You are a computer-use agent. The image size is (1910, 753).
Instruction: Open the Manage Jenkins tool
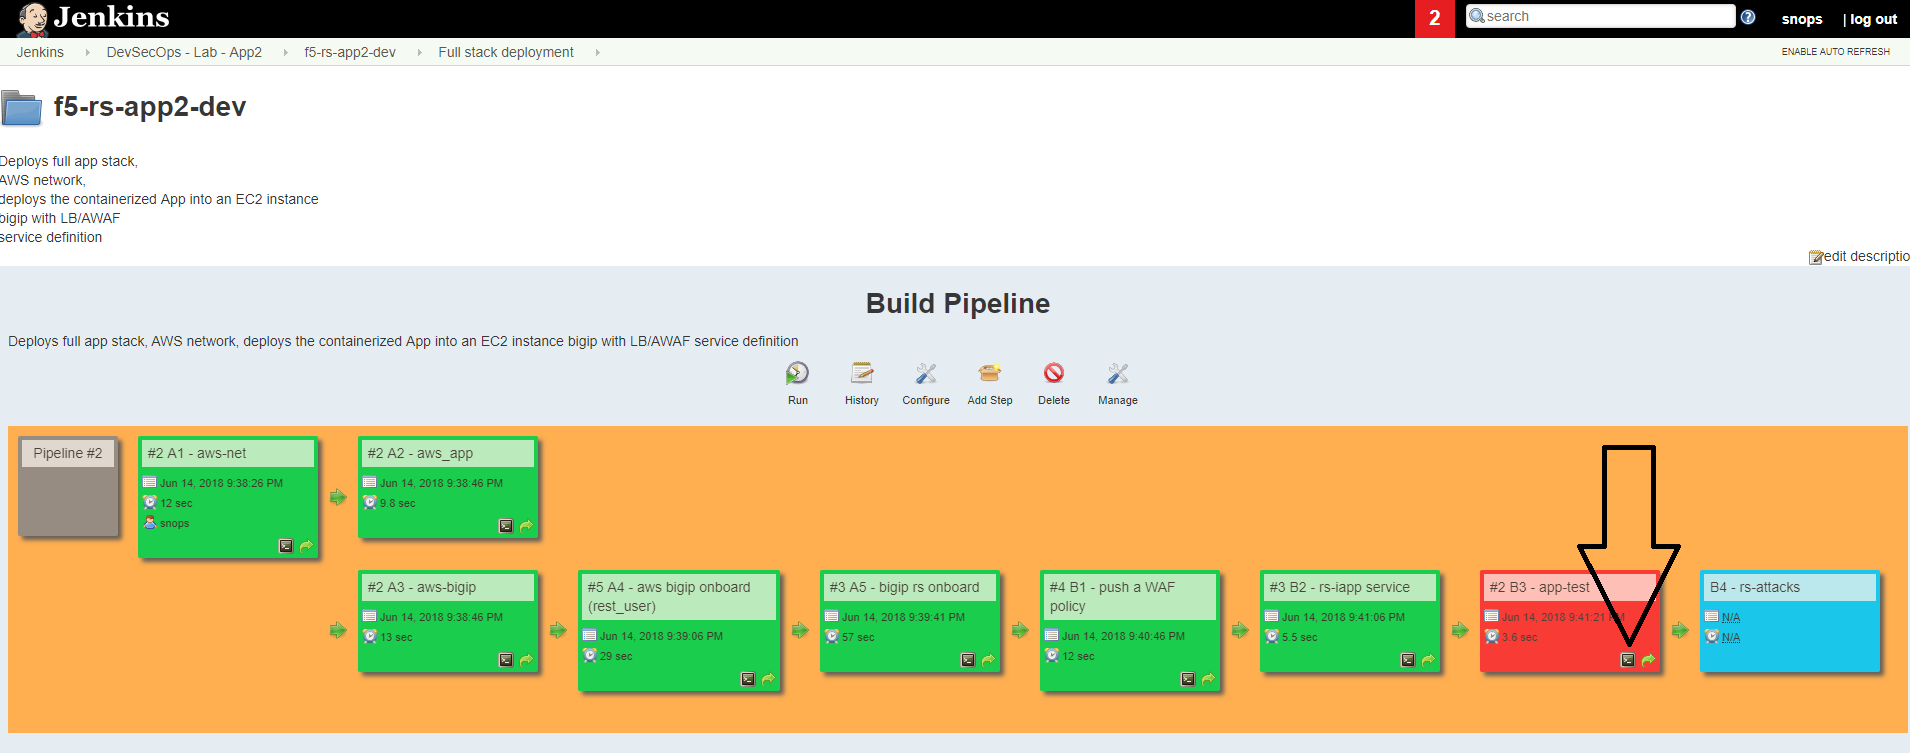pyautogui.click(x=1118, y=374)
